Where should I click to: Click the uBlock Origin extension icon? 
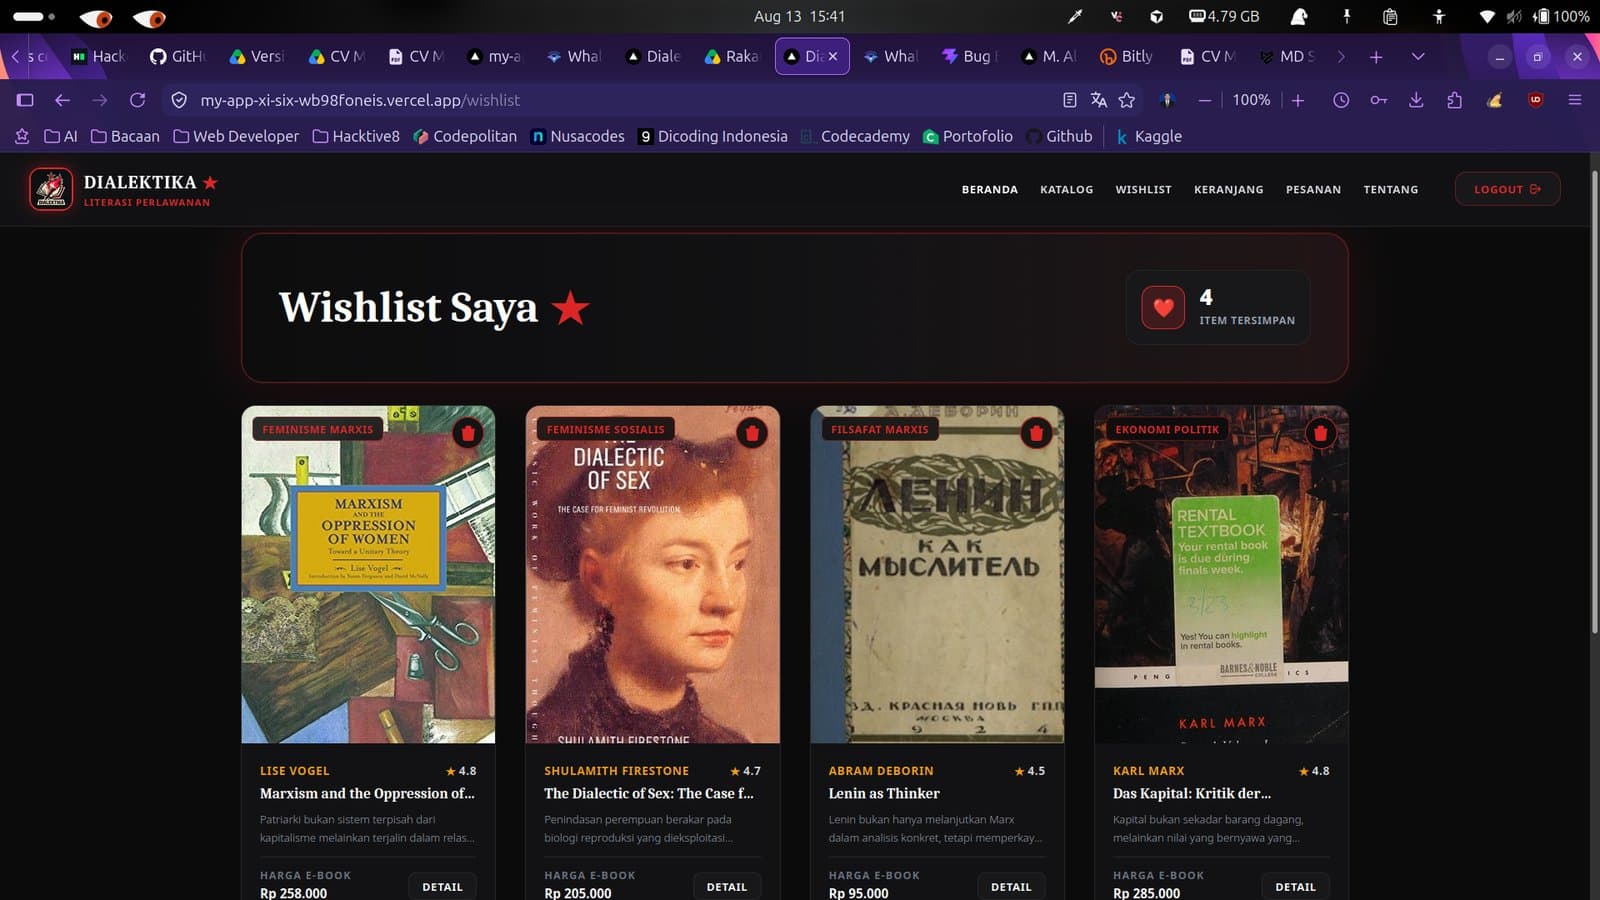(x=1536, y=100)
